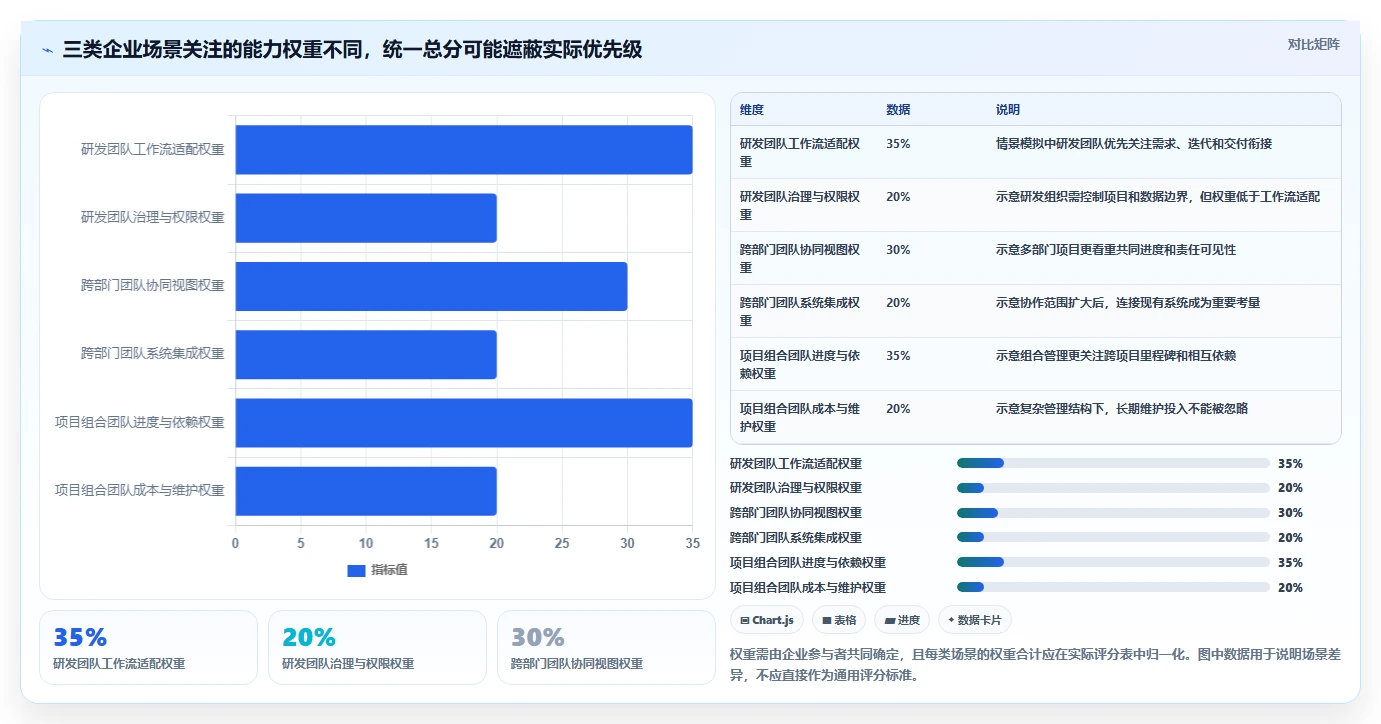Select the 项目组合团队进度与依赖权重 bar in chart

point(464,422)
